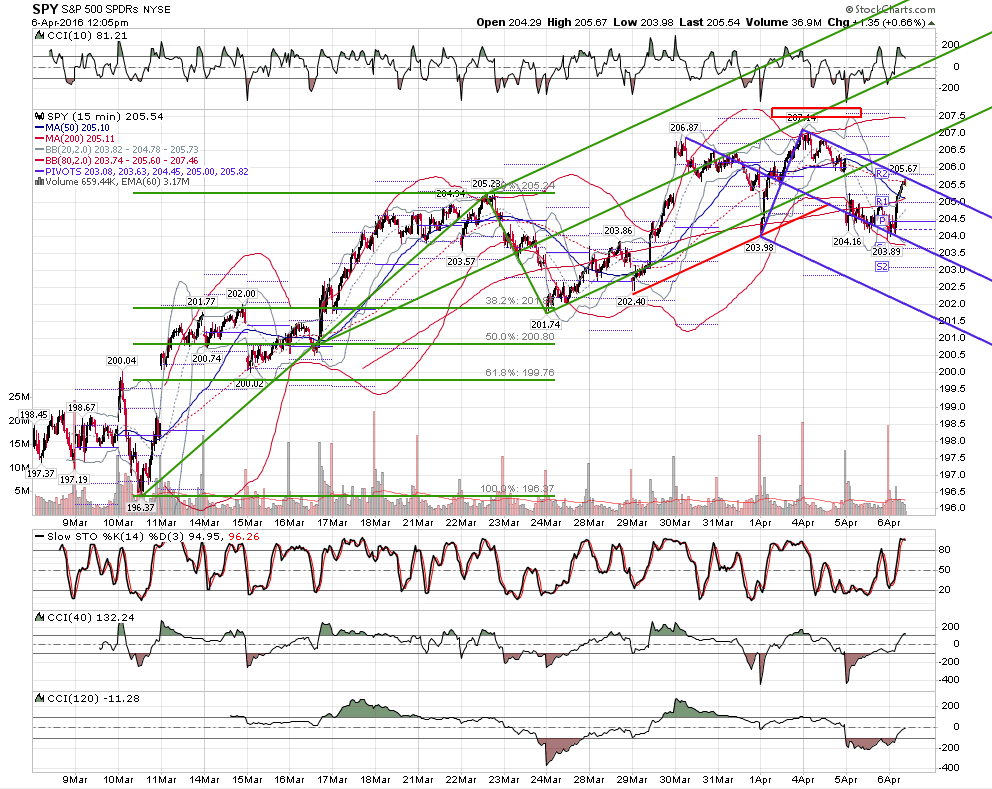Screen dimensions: 992x789
Task: Click the CCI(40) indicator area icon
Action: click(40, 618)
